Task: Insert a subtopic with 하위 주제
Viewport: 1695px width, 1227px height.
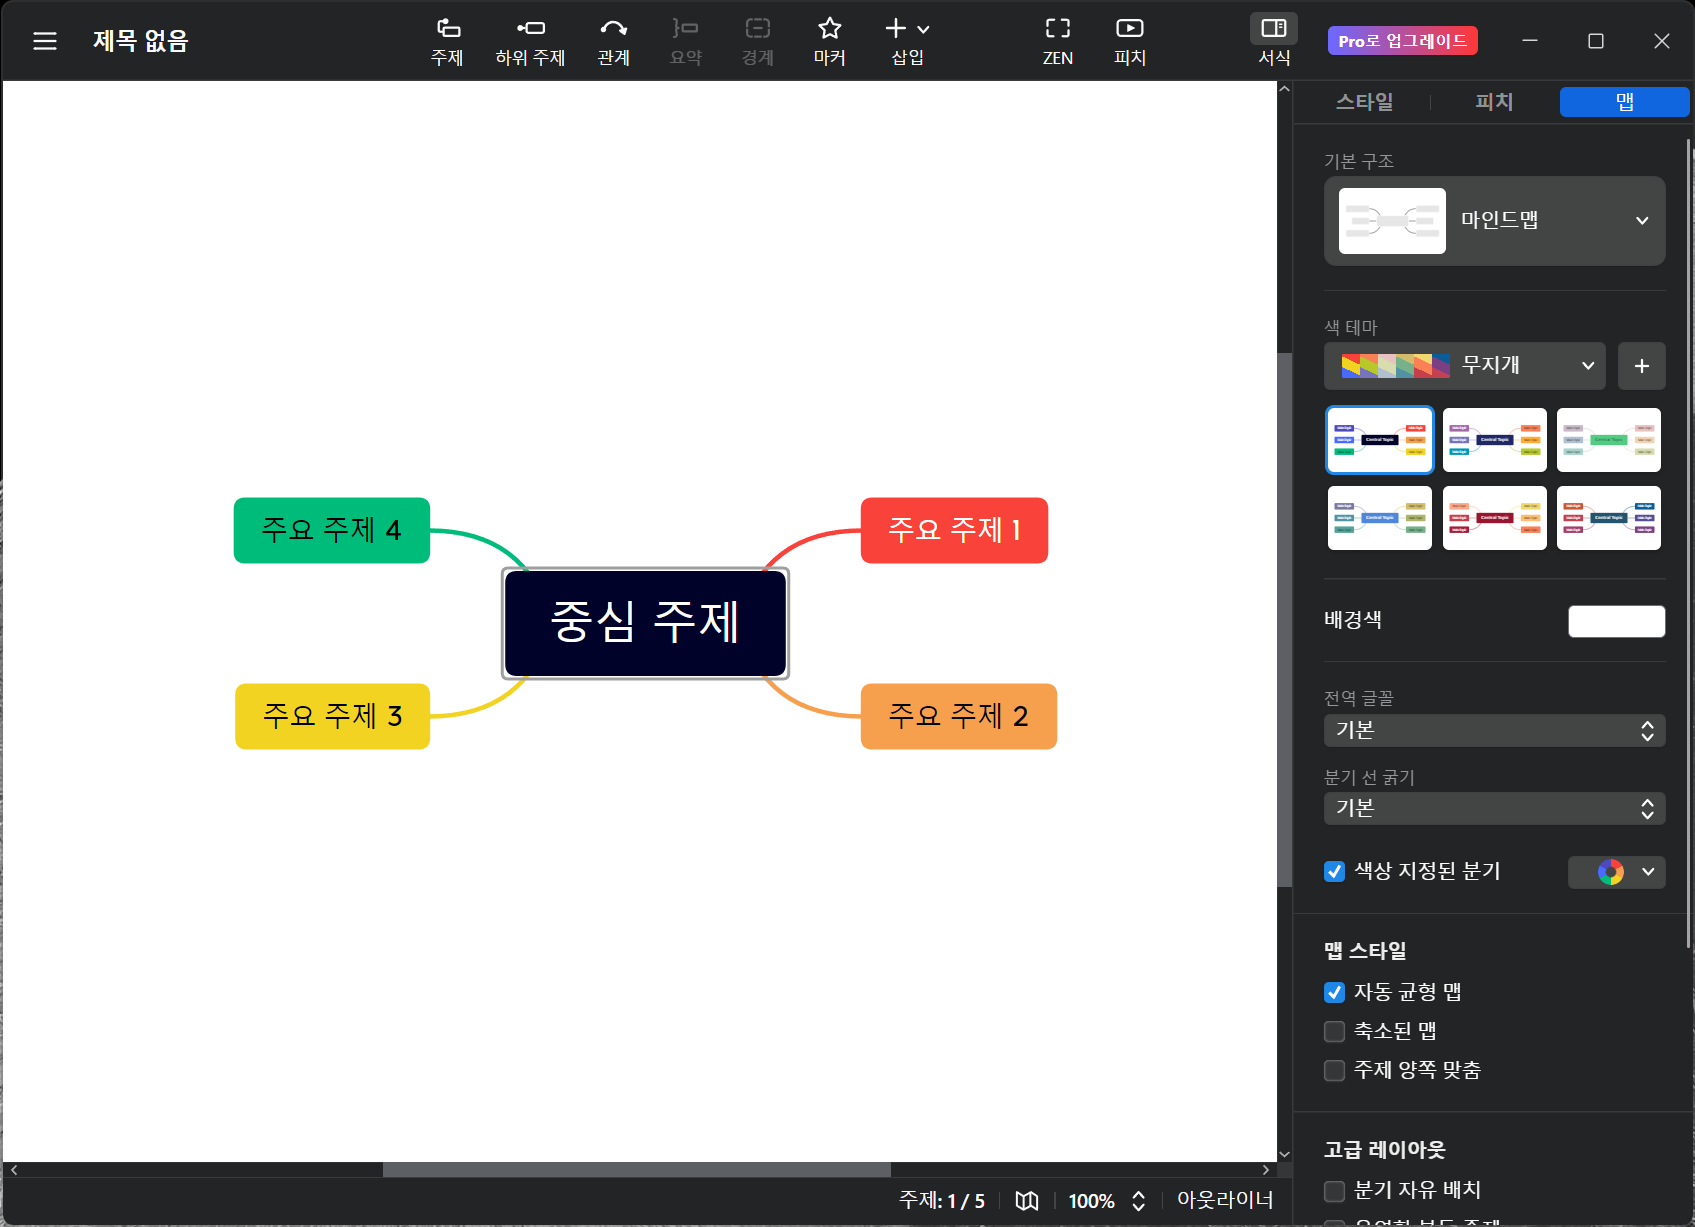Action: [x=530, y=41]
